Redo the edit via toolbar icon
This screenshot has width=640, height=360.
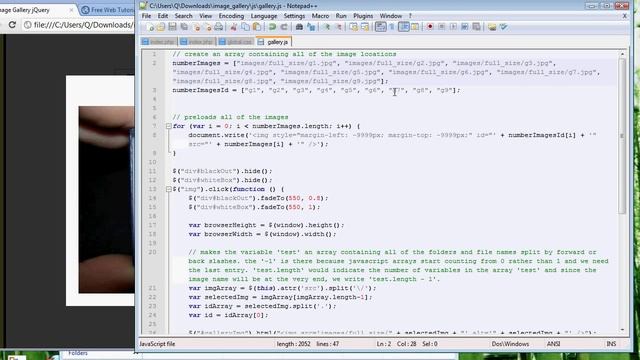click(284, 27)
